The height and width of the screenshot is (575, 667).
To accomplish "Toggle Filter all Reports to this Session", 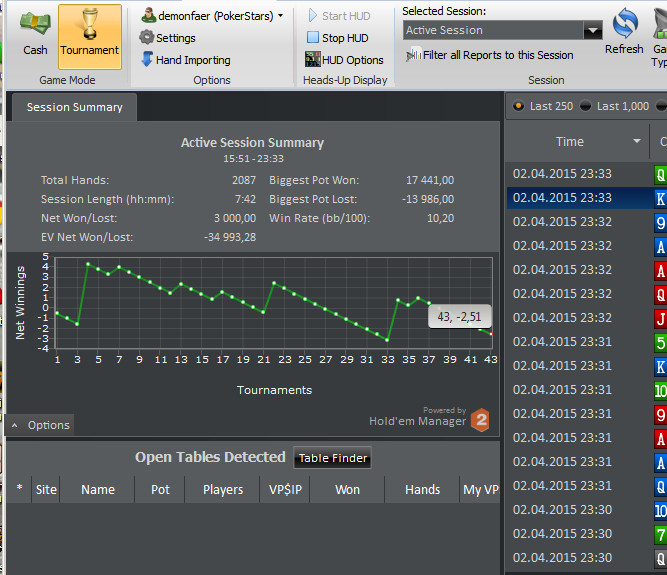I will [x=490, y=55].
